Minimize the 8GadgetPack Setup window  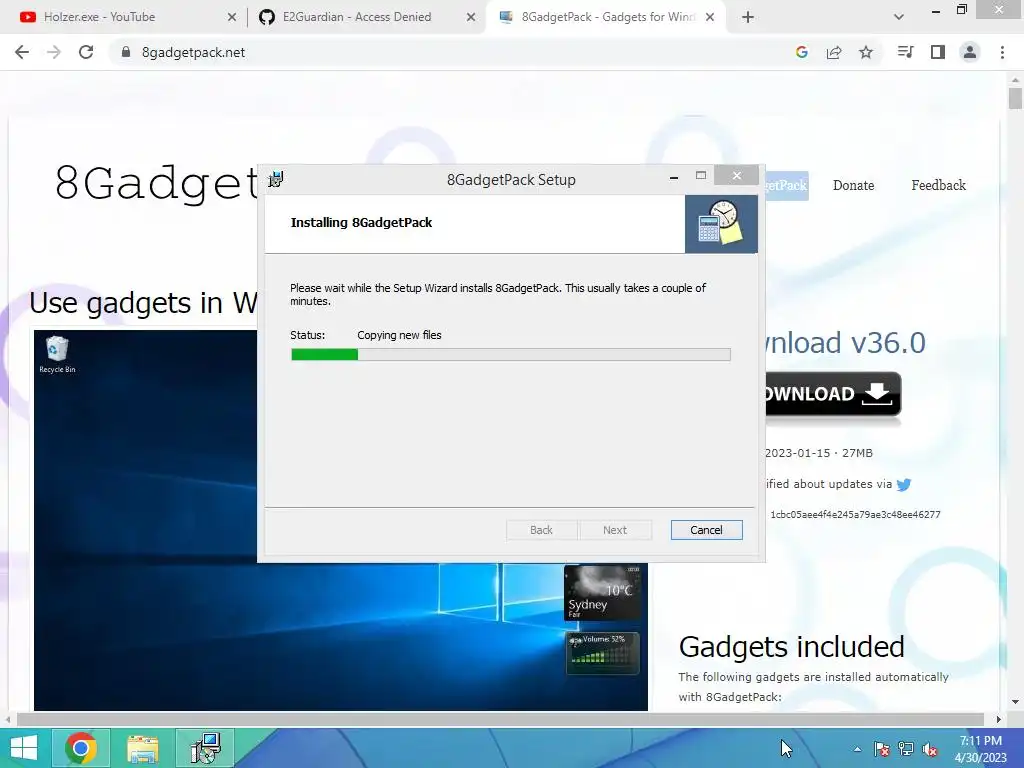[674, 177]
